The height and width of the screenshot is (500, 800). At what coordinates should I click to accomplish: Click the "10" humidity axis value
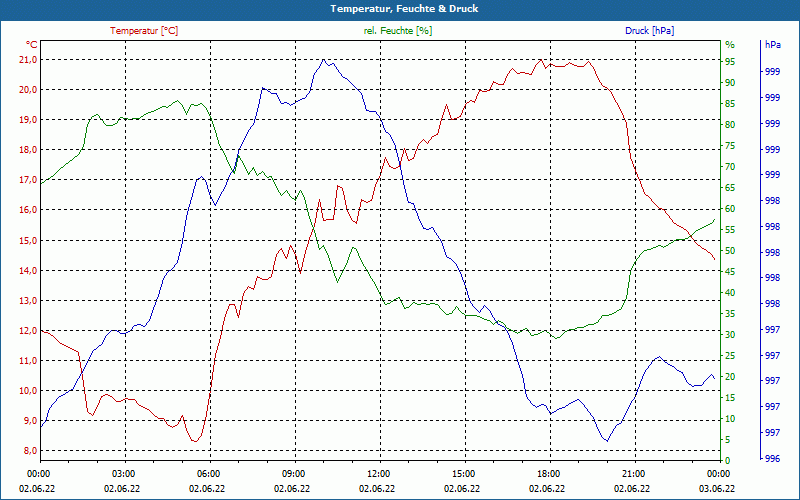(730, 419)
